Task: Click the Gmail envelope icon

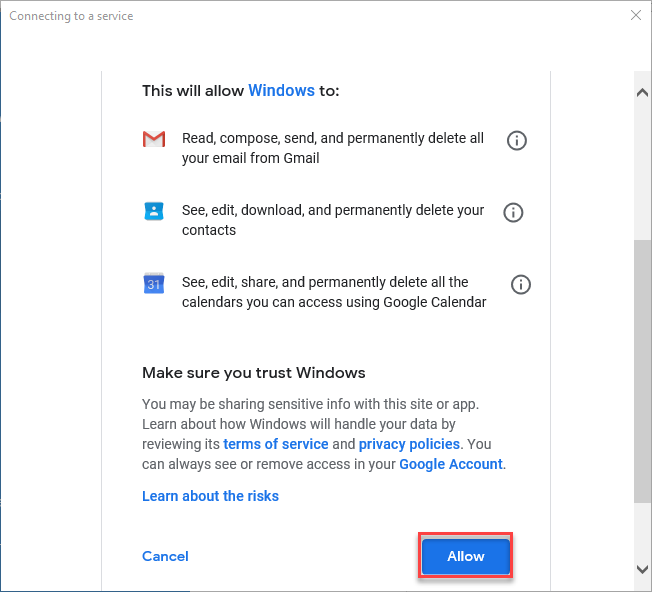Action: point(154,139)
